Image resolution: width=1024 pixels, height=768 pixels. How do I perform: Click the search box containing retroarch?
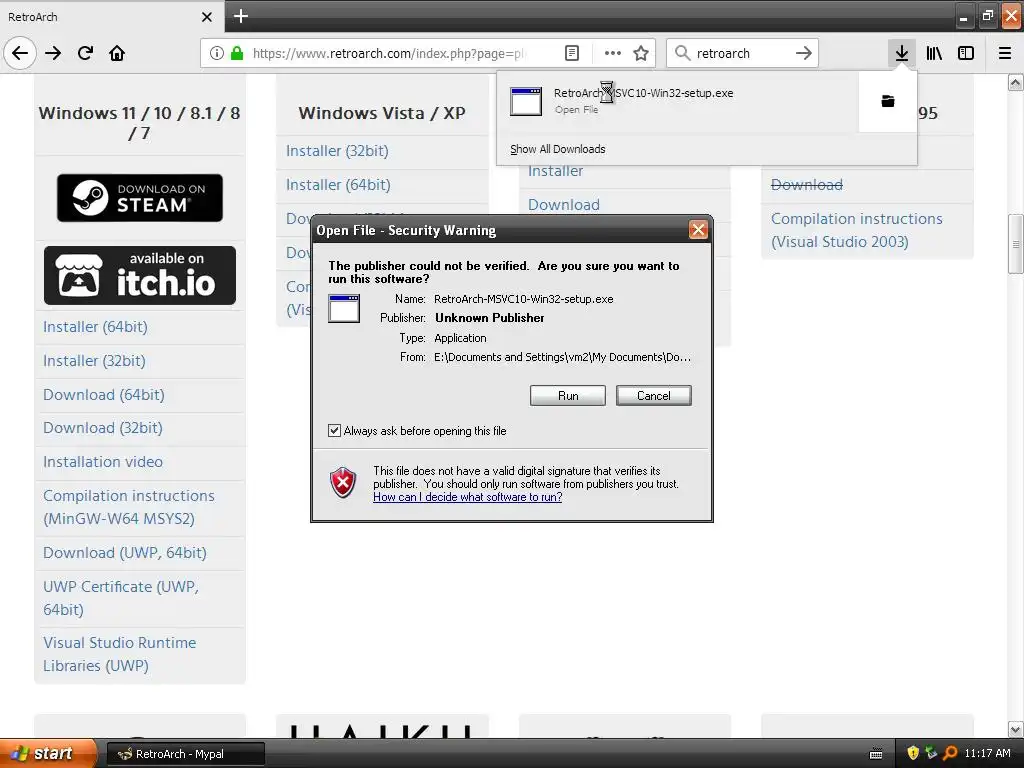click(x=742, y=53)
